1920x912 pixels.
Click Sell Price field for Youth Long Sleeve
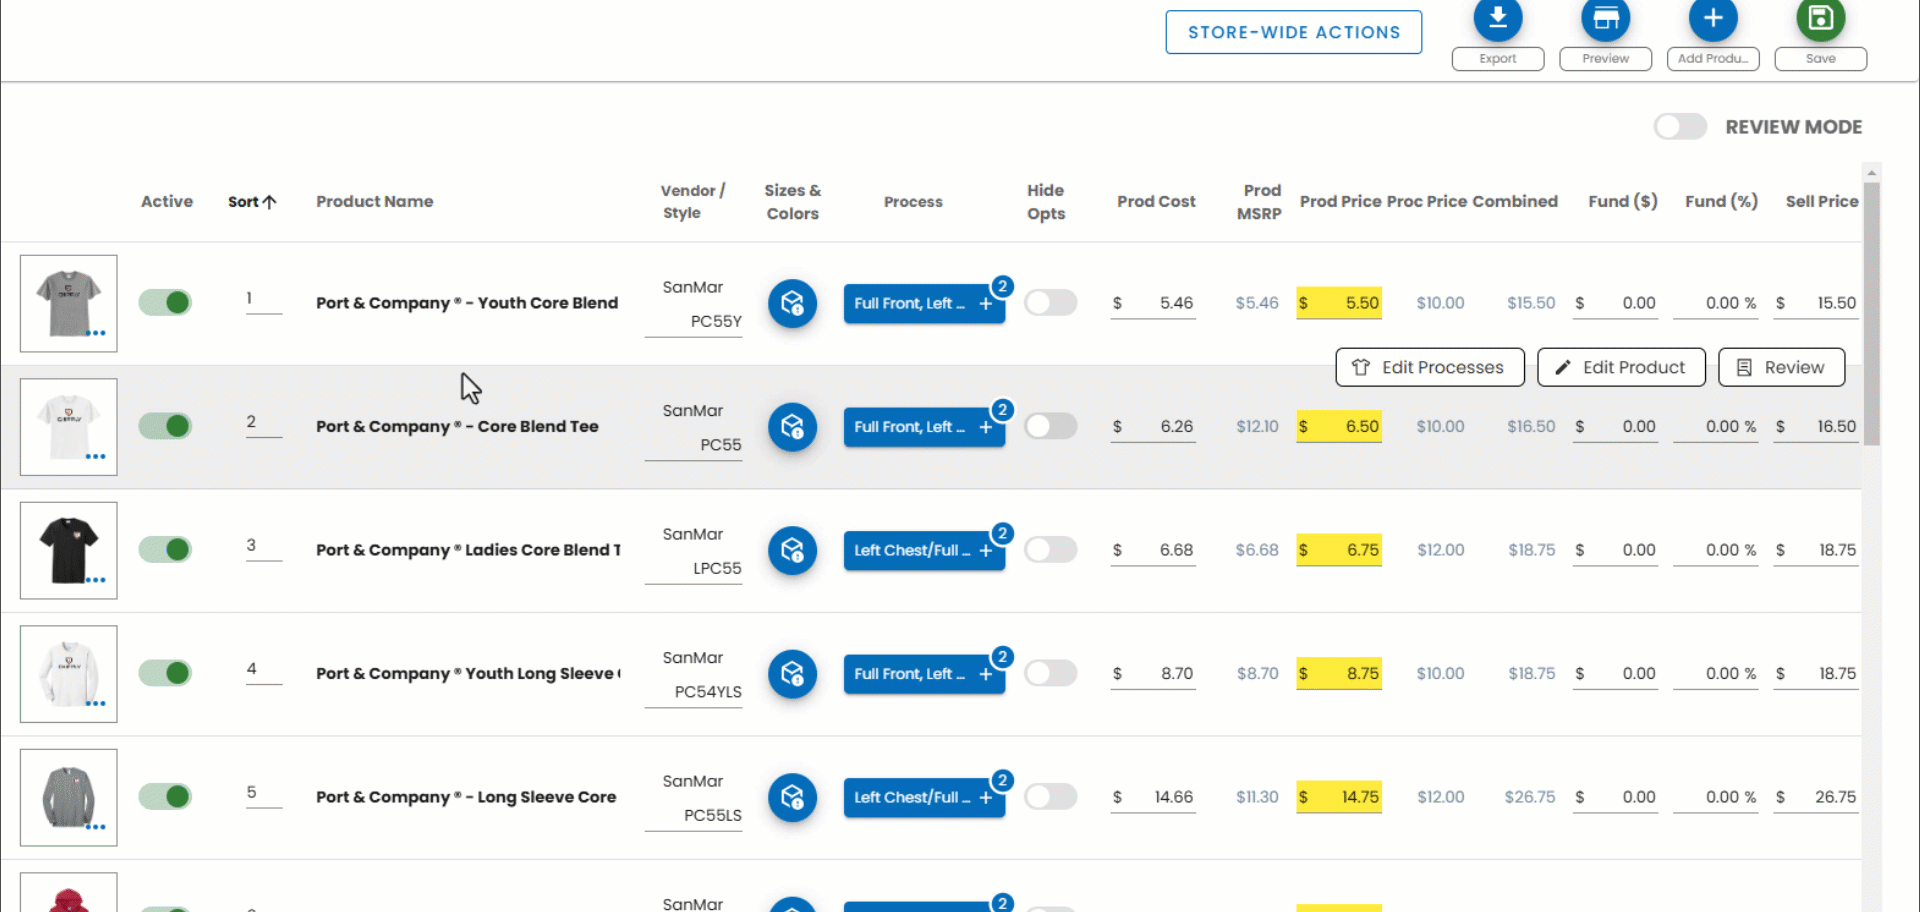pos(1822,674)
